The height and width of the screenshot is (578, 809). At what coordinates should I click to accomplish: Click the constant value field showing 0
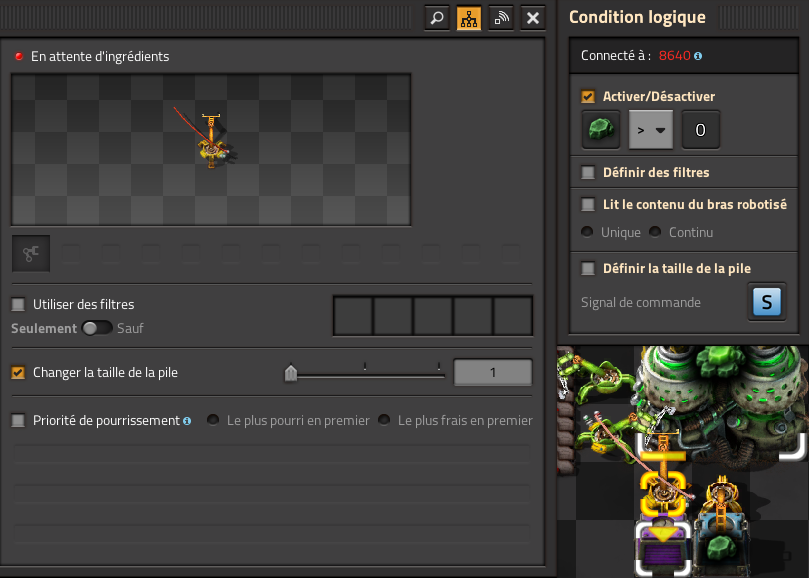pyautogui.click(x=700, y=130)
